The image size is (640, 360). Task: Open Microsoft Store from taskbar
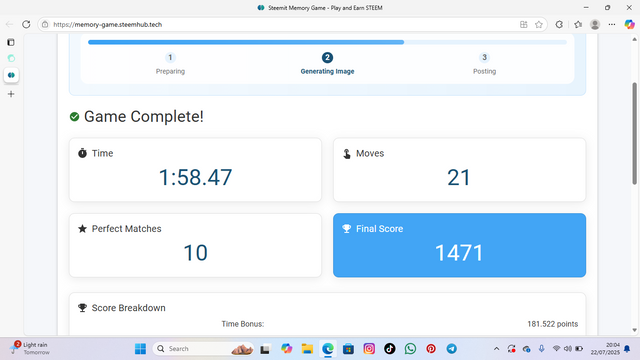348,349
